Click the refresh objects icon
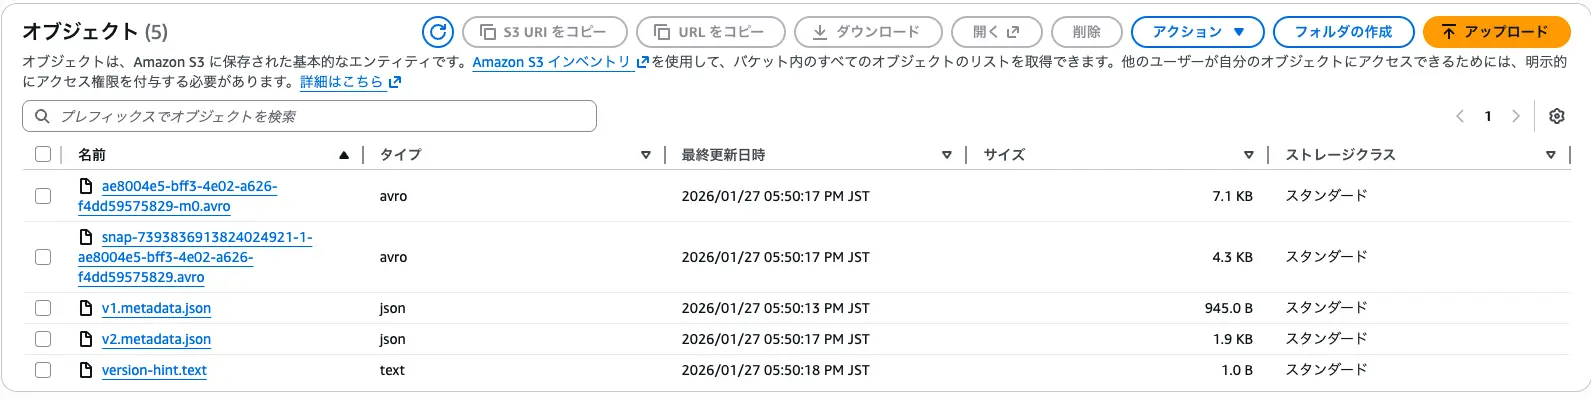The height and width of the screenshot is (400, 1591). pyautogui.click(x=437, y=32)
